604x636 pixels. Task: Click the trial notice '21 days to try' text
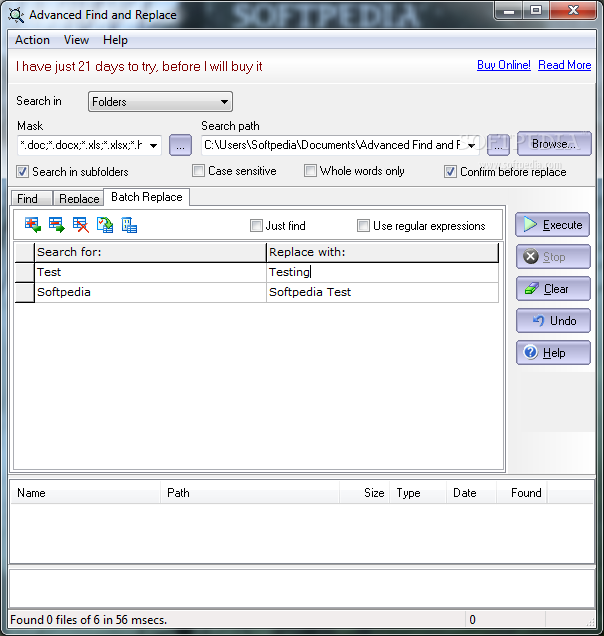139,66
